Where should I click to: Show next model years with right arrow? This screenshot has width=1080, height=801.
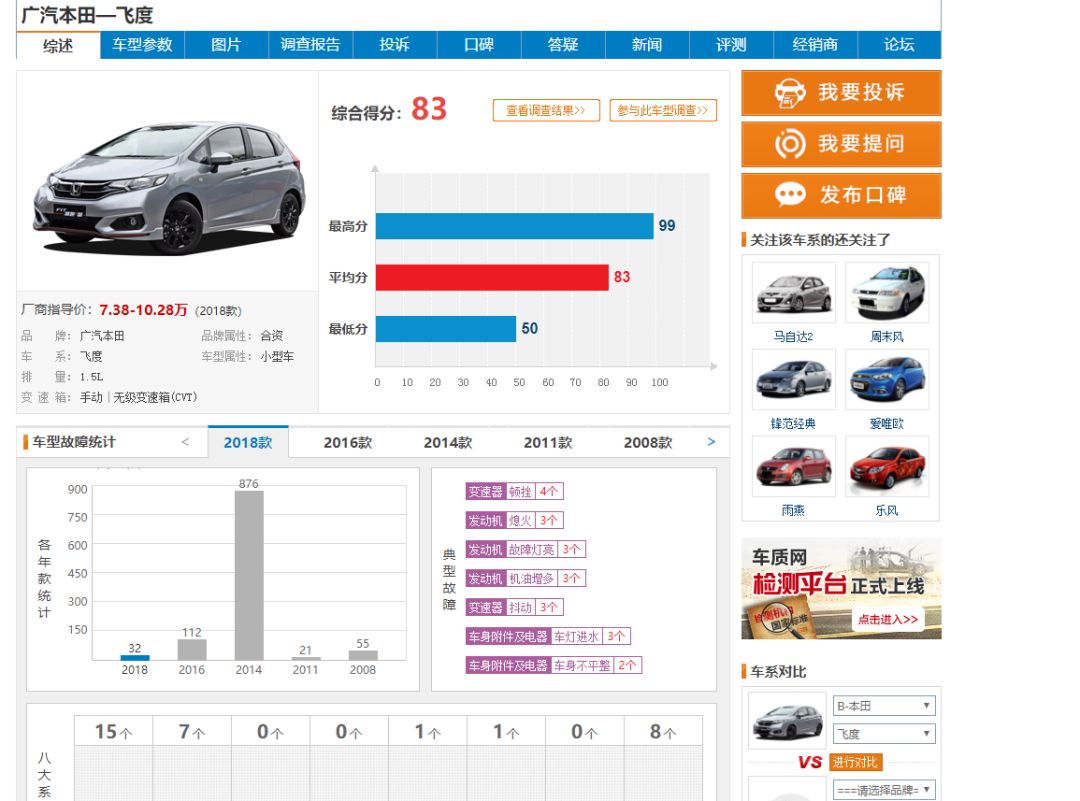click(711, 442)
